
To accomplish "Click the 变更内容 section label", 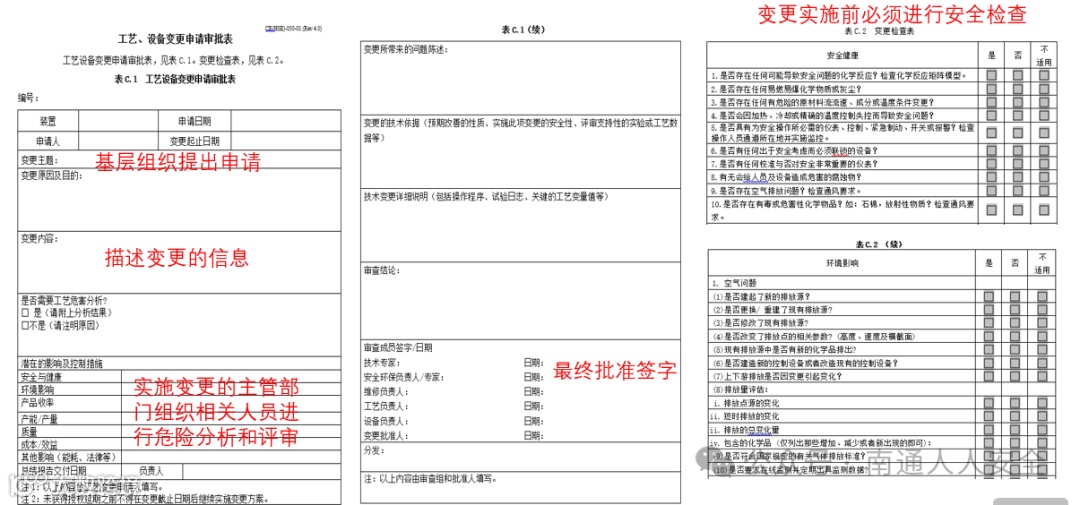I will [x=39, y=239].
